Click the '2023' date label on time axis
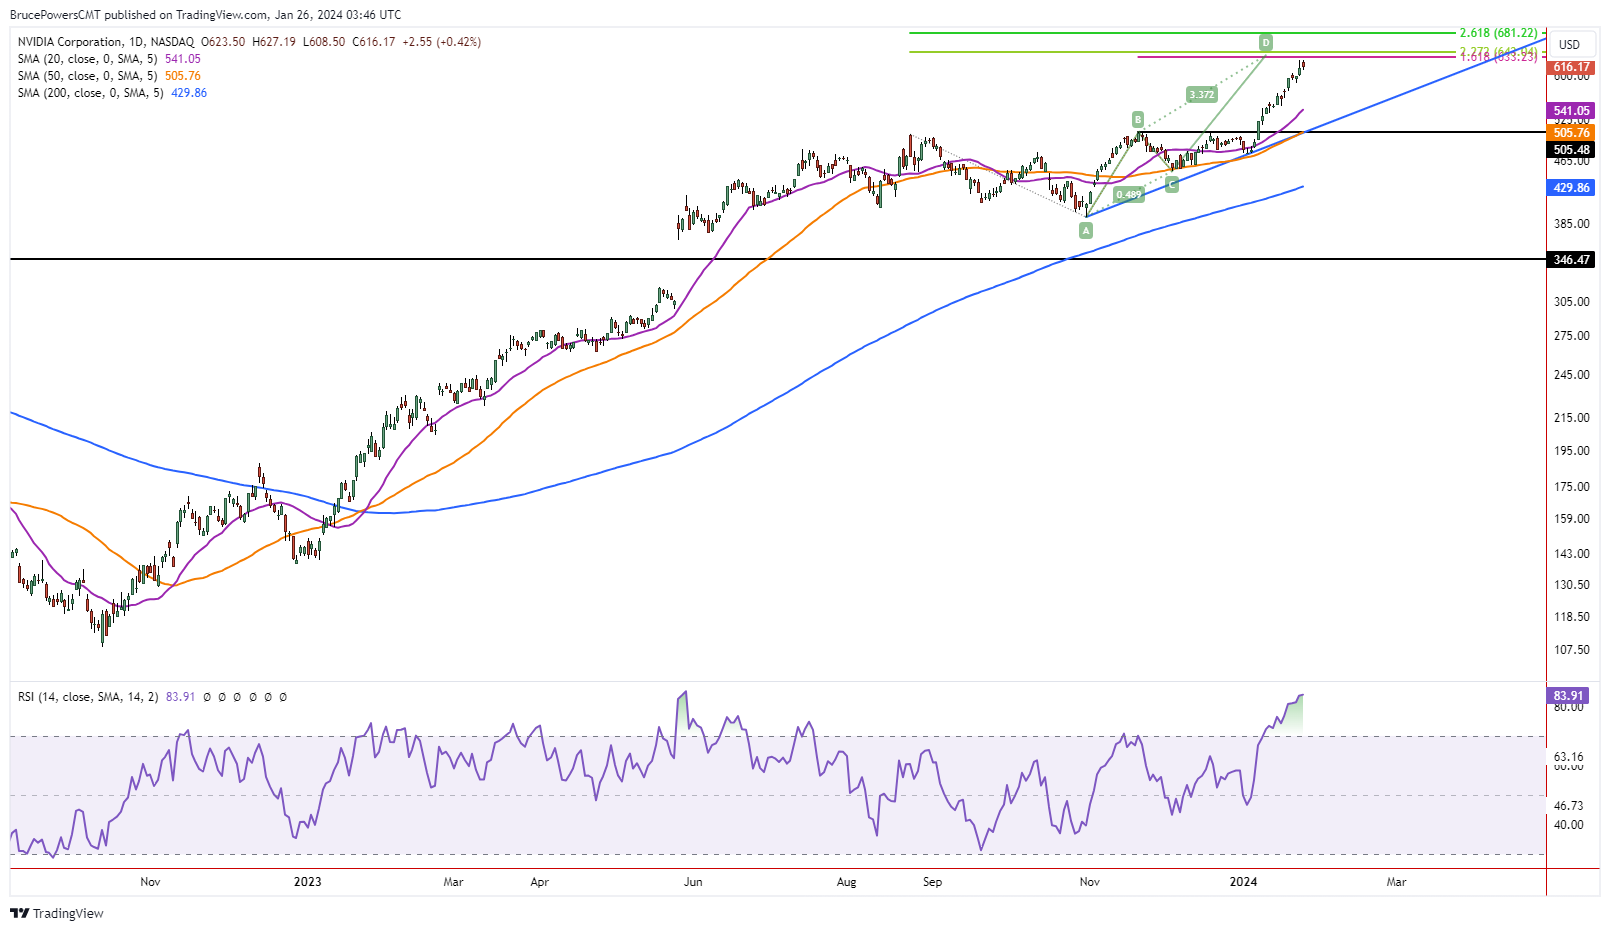Image resolution: width=1610 pixels, height=931 pixels. coord(308,882)
